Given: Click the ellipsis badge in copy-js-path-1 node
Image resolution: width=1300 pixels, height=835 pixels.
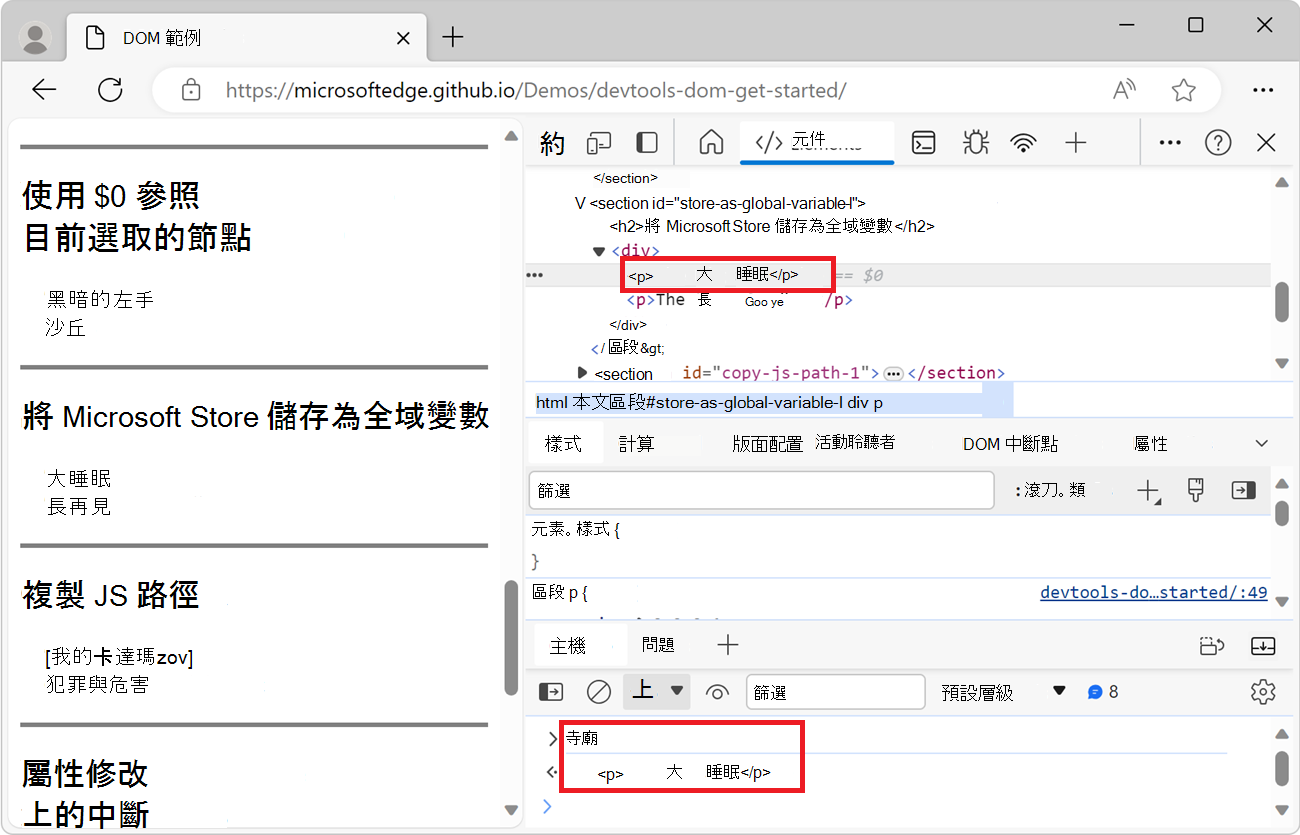Looking at the screenshot, I should pos(893,374).
